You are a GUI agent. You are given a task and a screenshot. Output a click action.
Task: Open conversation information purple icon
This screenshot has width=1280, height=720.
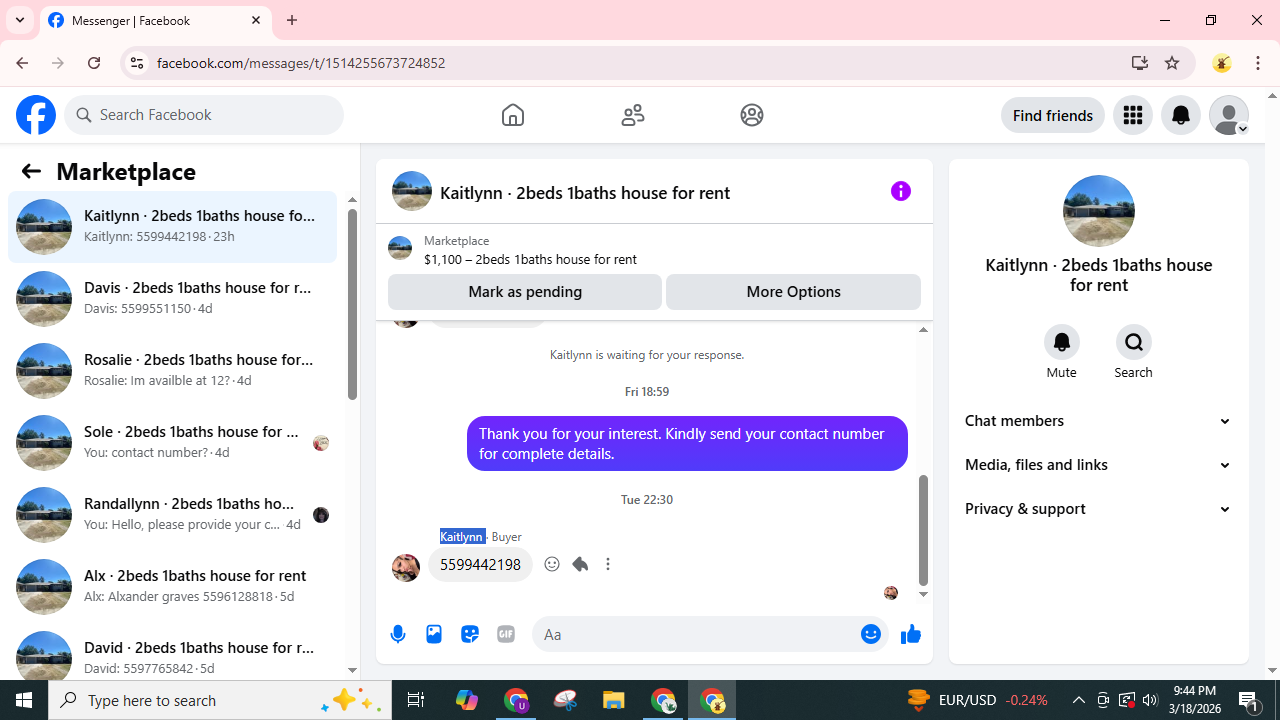[901, 191]
